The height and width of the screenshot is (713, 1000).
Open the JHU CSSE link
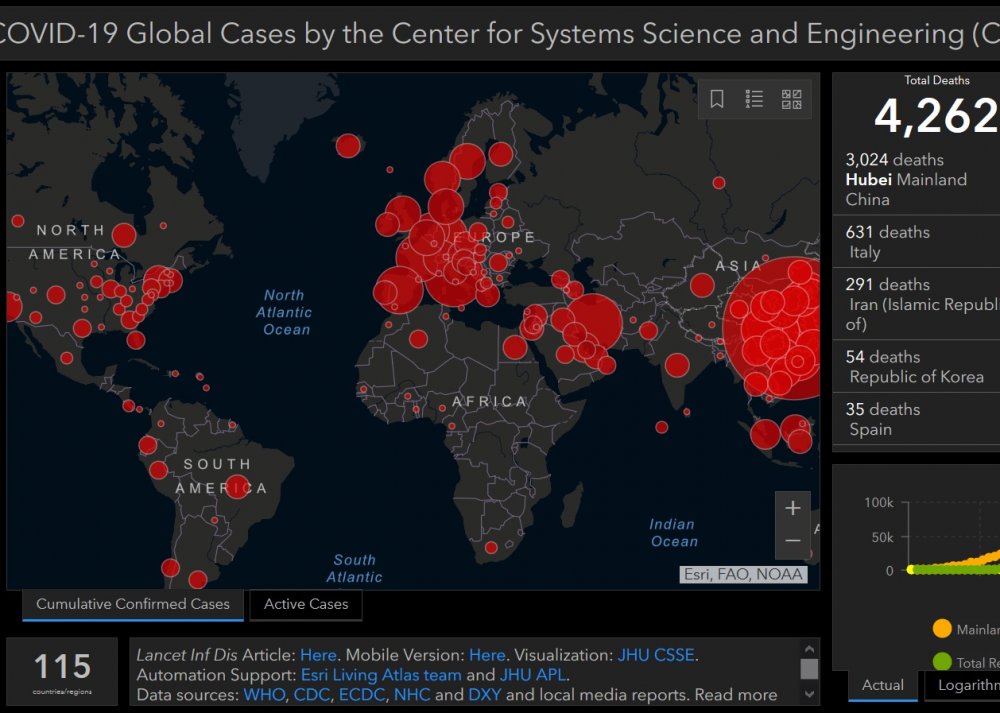[656, 655]
